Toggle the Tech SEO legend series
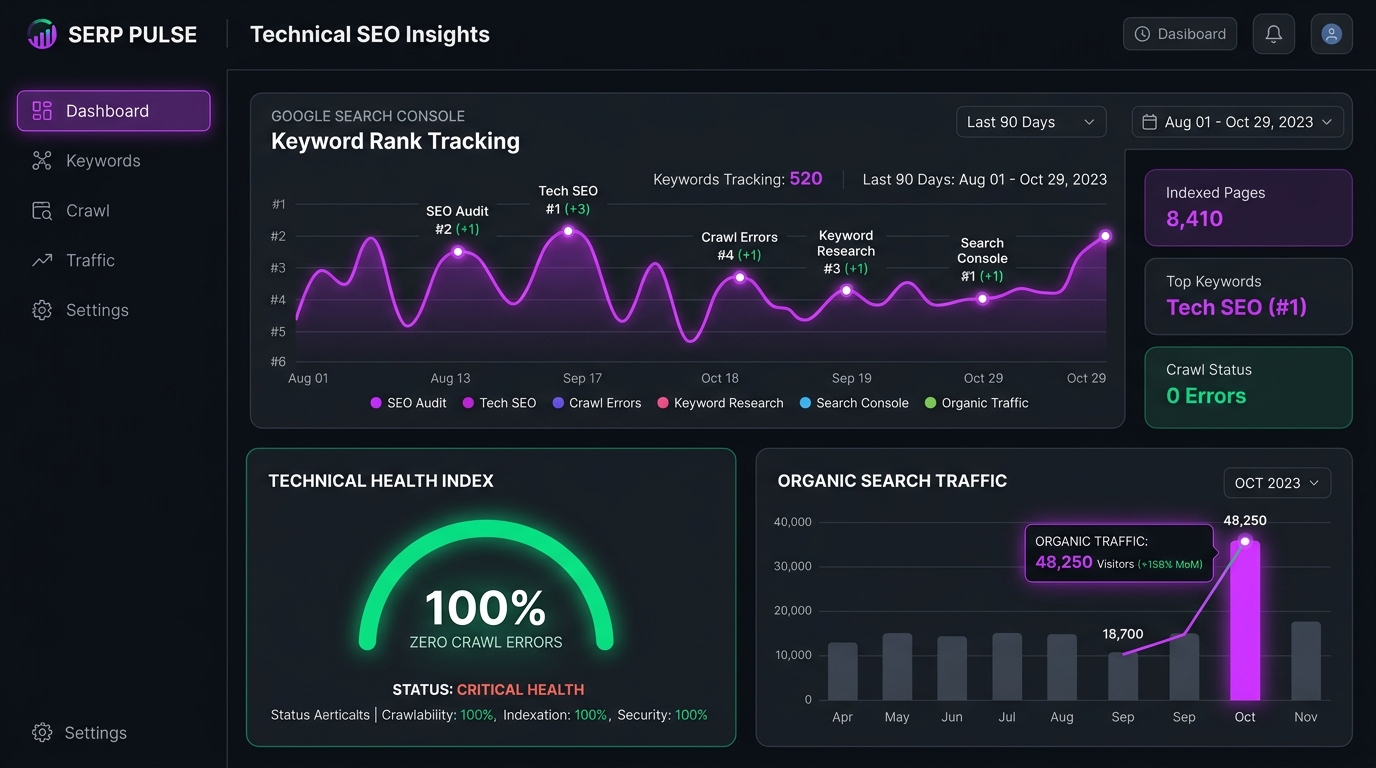Viewport: 1376px width, 768px height. tap(499, 403)
